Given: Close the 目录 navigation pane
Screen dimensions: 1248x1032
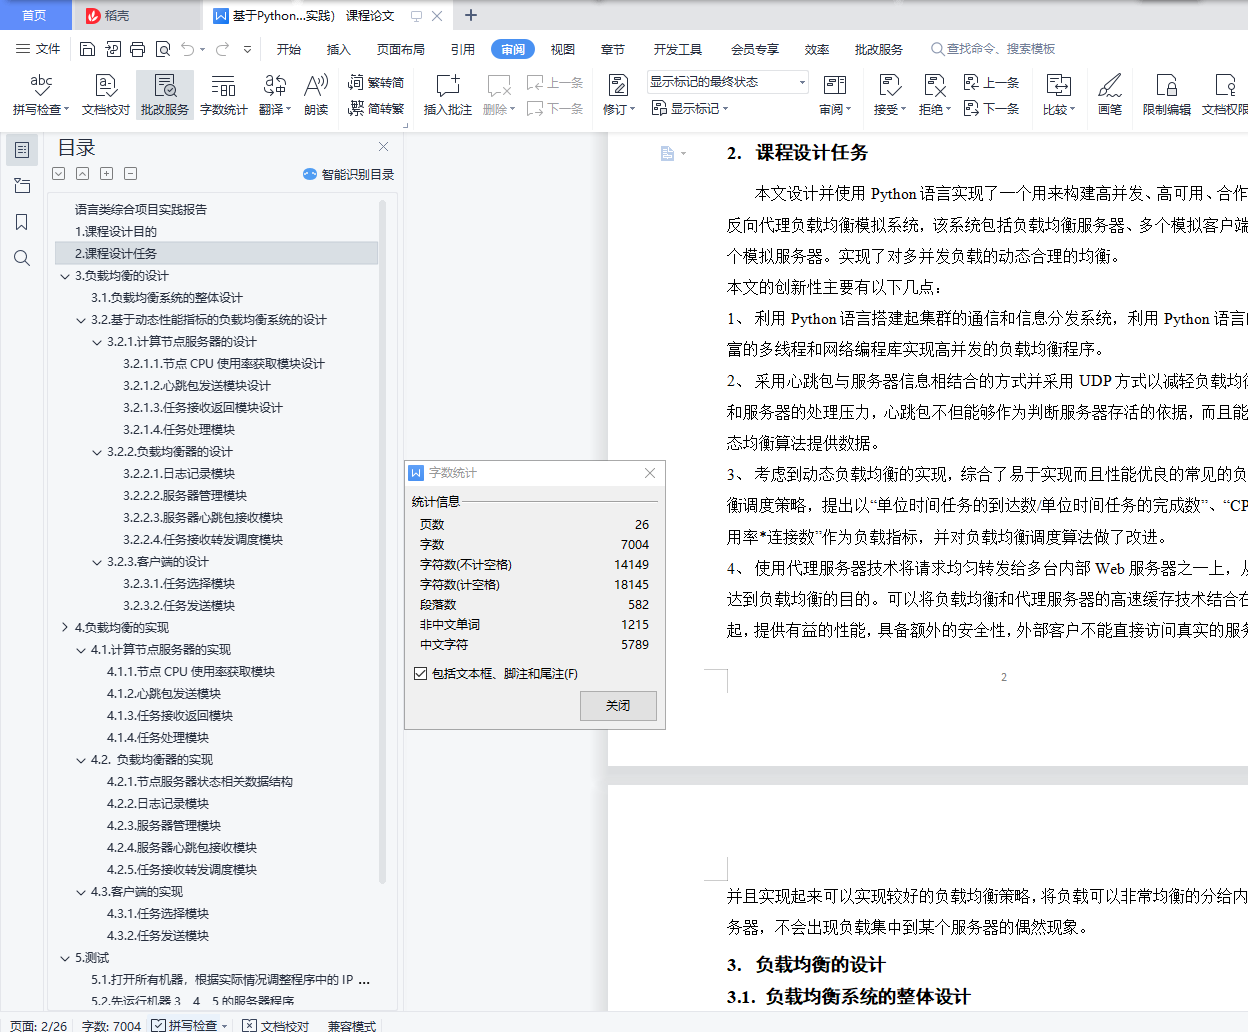Looking at the screenshot, I should pyautogui.click(x=383, y=147).
